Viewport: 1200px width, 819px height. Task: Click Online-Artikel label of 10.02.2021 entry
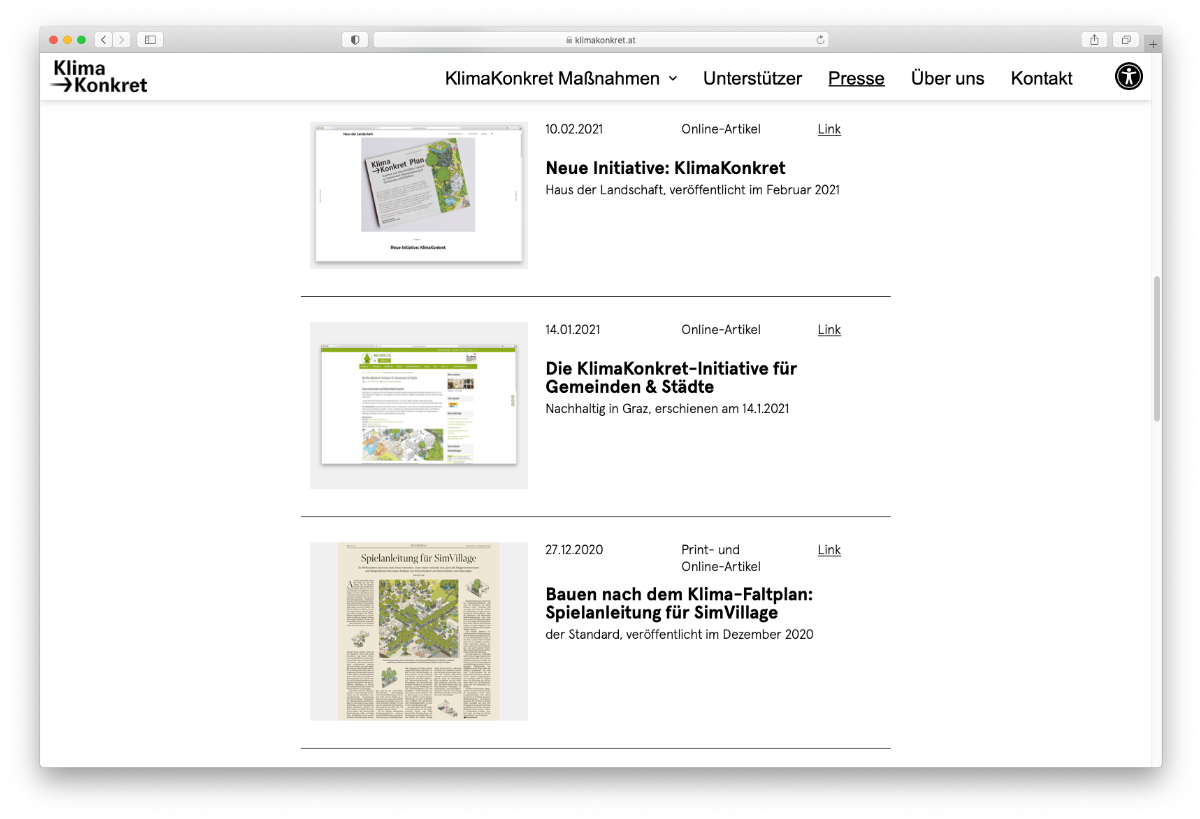721,129
